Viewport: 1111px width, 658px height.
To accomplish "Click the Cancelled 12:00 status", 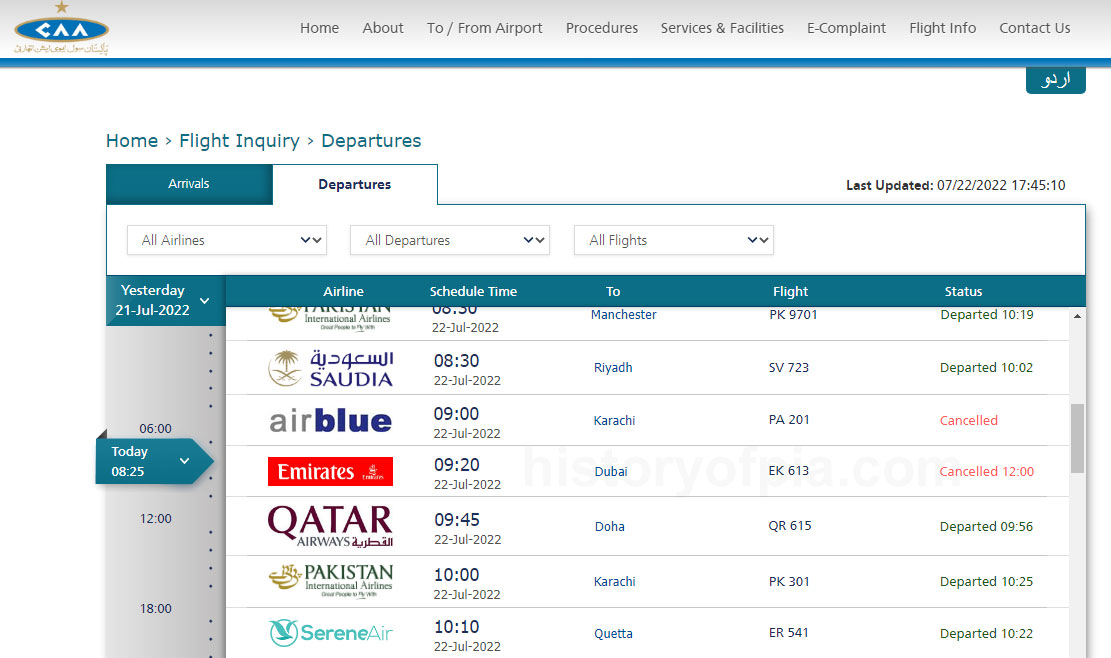I will click(987, 472).
